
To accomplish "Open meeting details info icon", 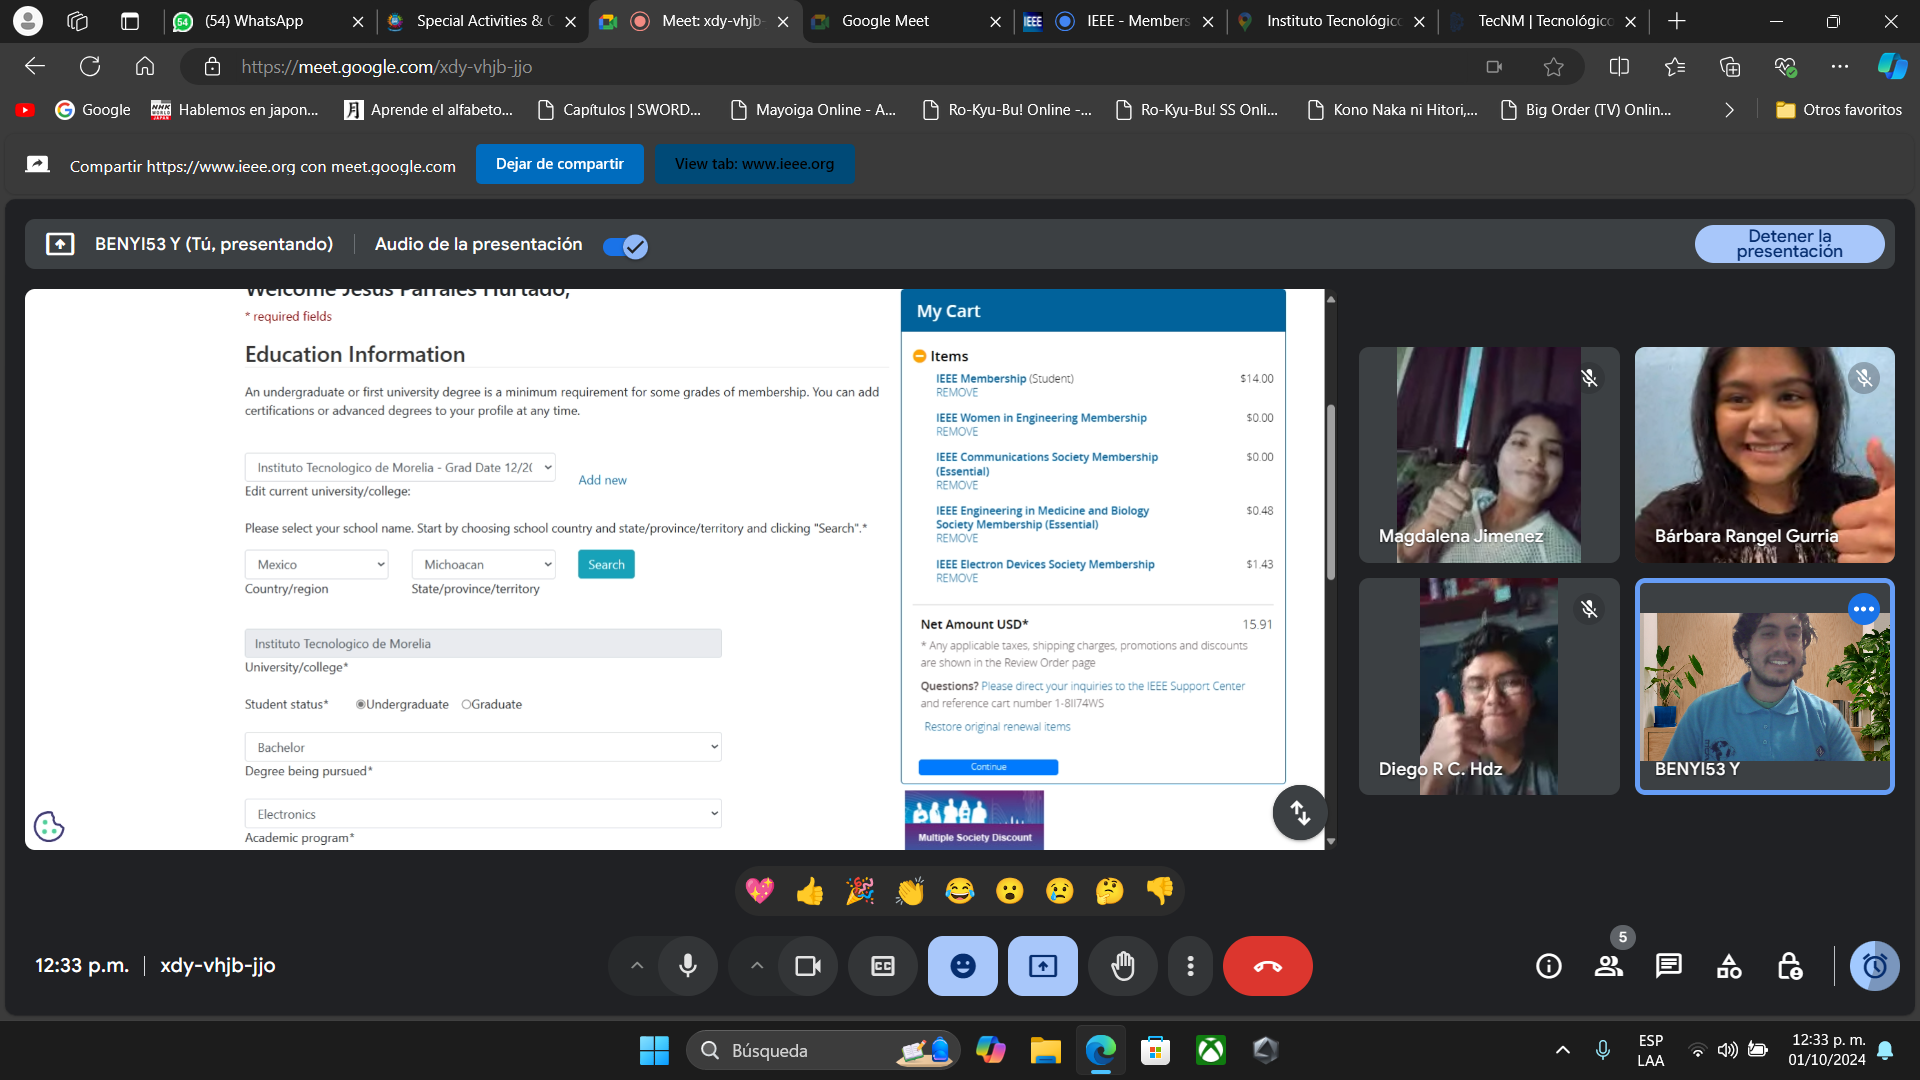I will [x=1549, y=966].
